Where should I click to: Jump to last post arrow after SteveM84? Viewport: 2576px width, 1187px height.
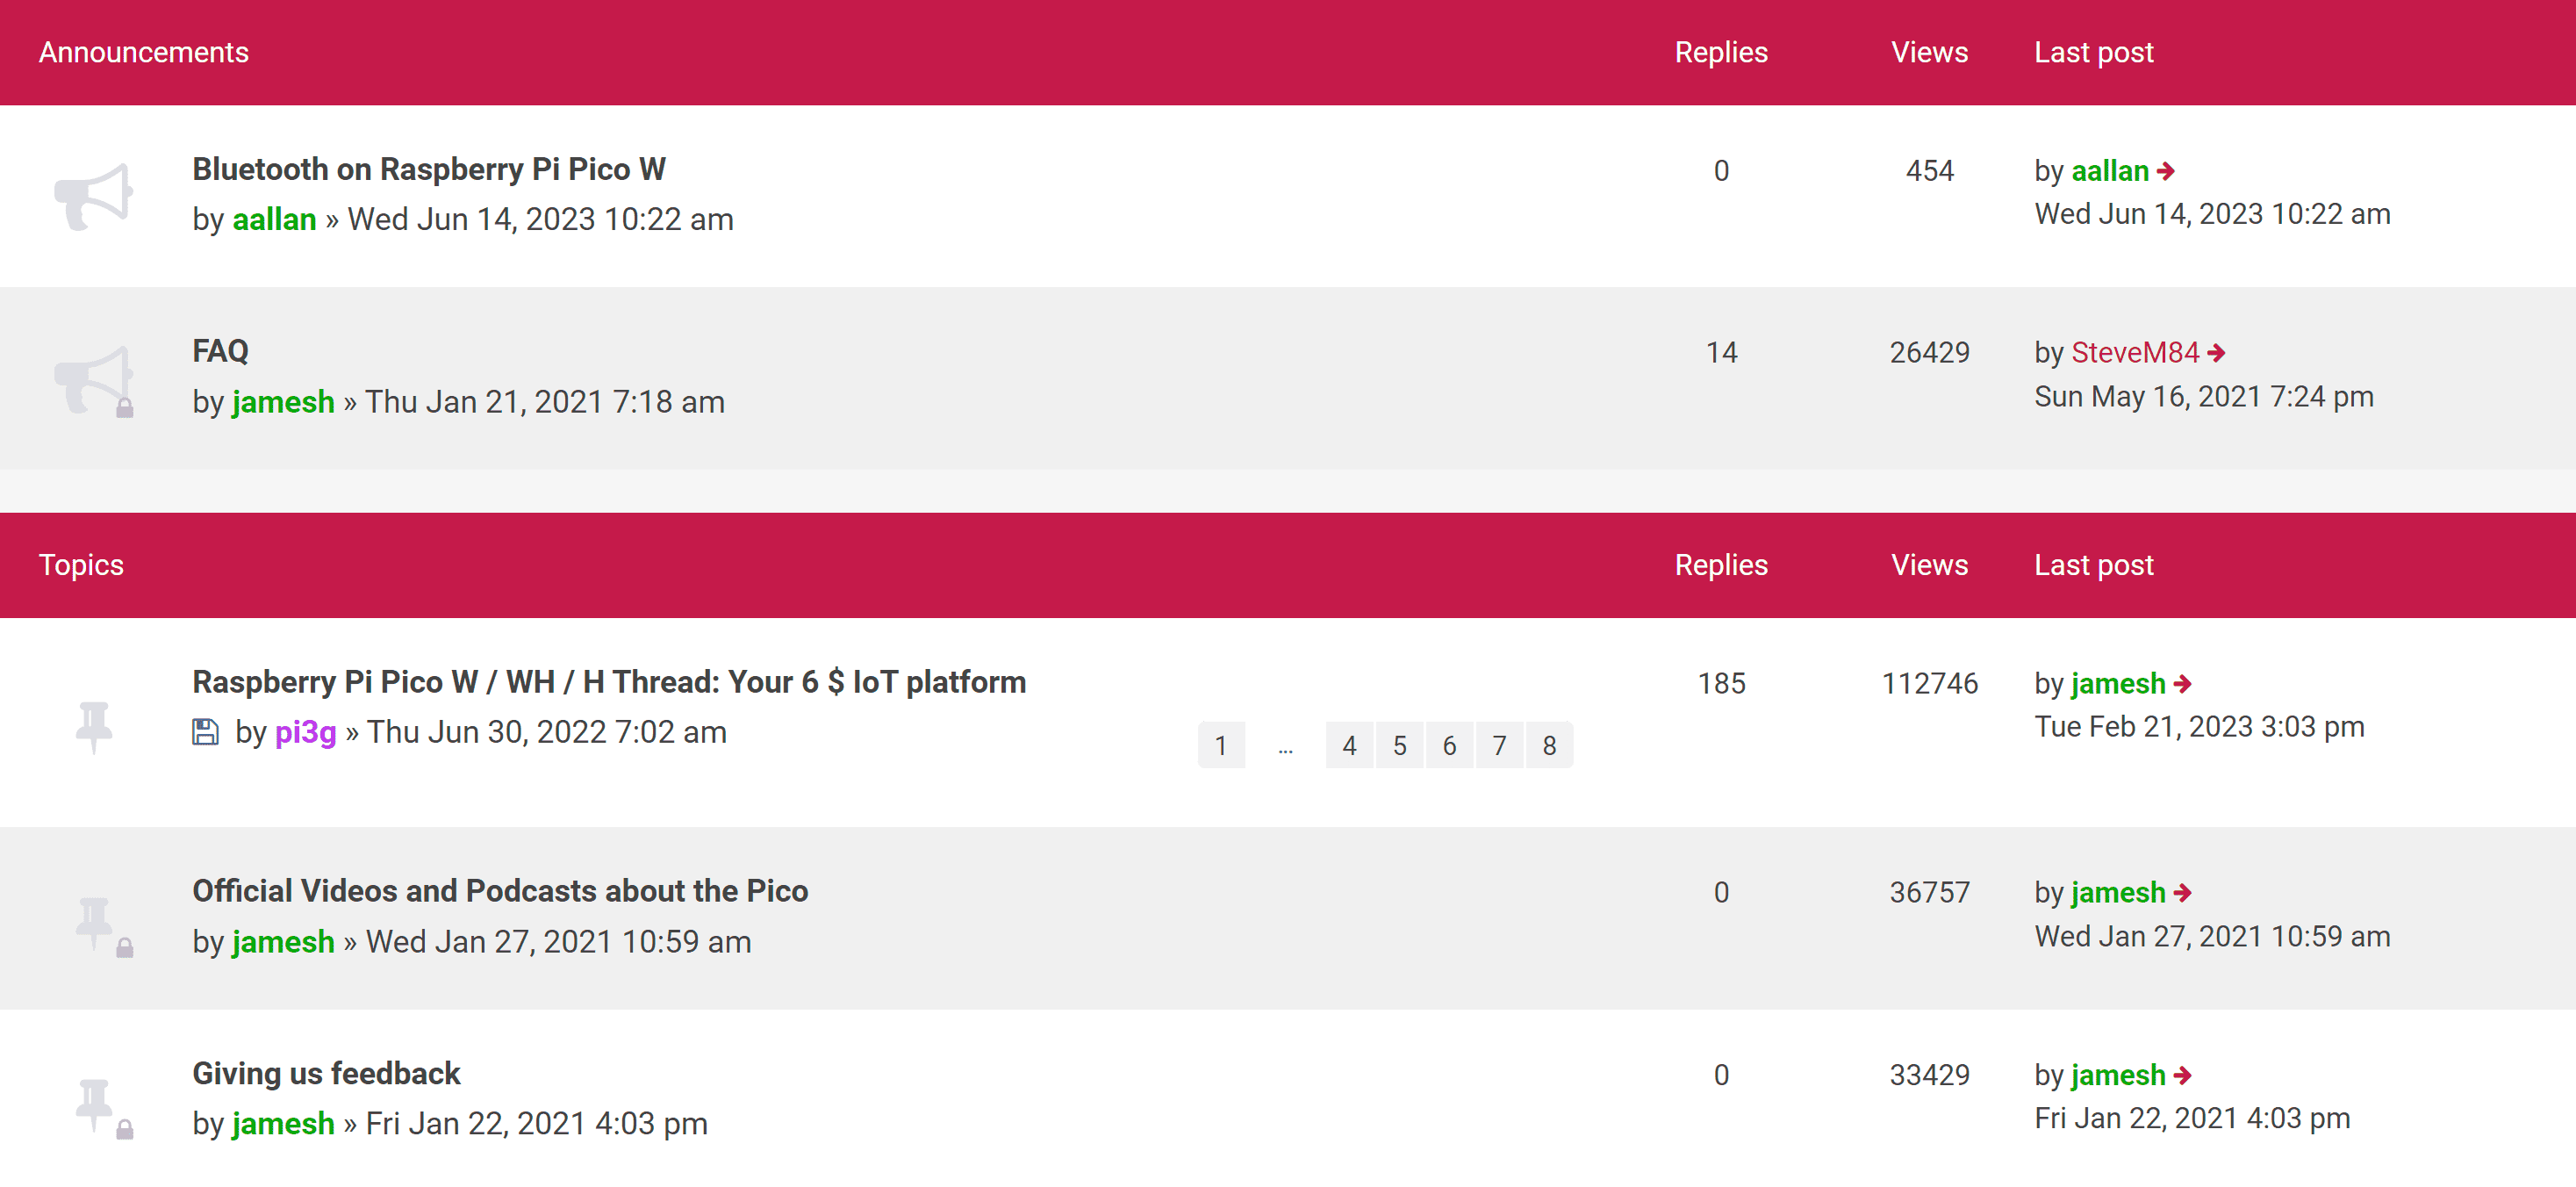(x=2217, y=353)
